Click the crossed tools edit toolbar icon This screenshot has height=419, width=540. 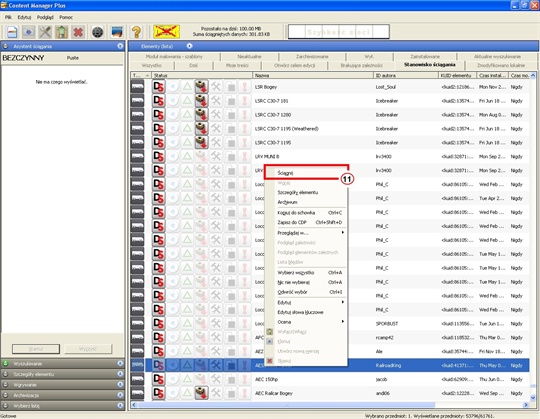tap(45, 32)
